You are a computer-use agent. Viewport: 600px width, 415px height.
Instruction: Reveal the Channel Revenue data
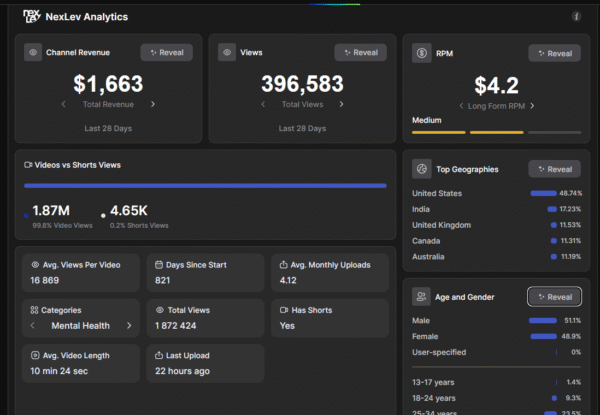(x=166, y=52)
